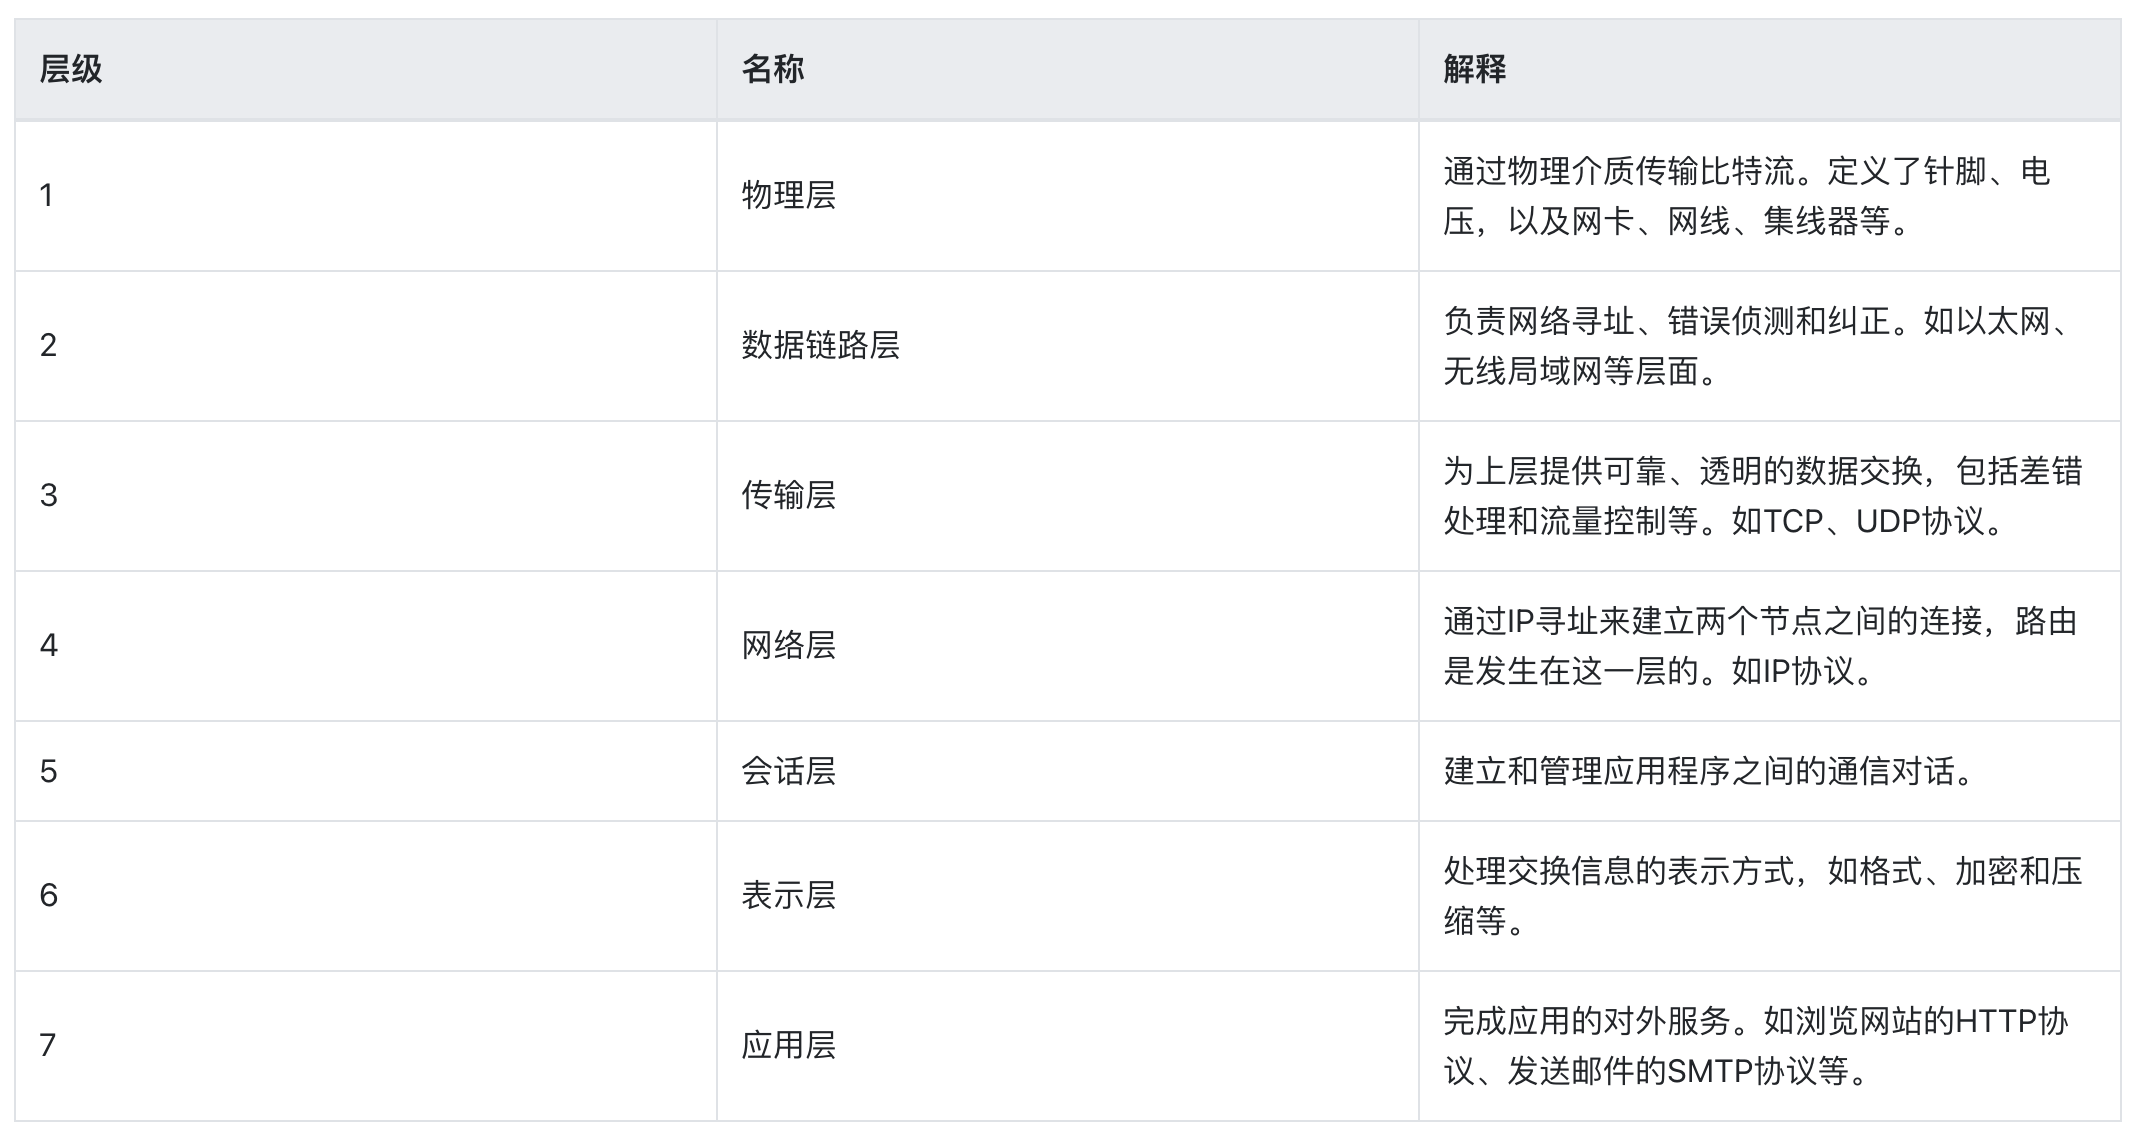Click the 网络层 name cell
Image resolution: width=2134 pixels, height=1132 pixels.
click(x=789, y=645)
